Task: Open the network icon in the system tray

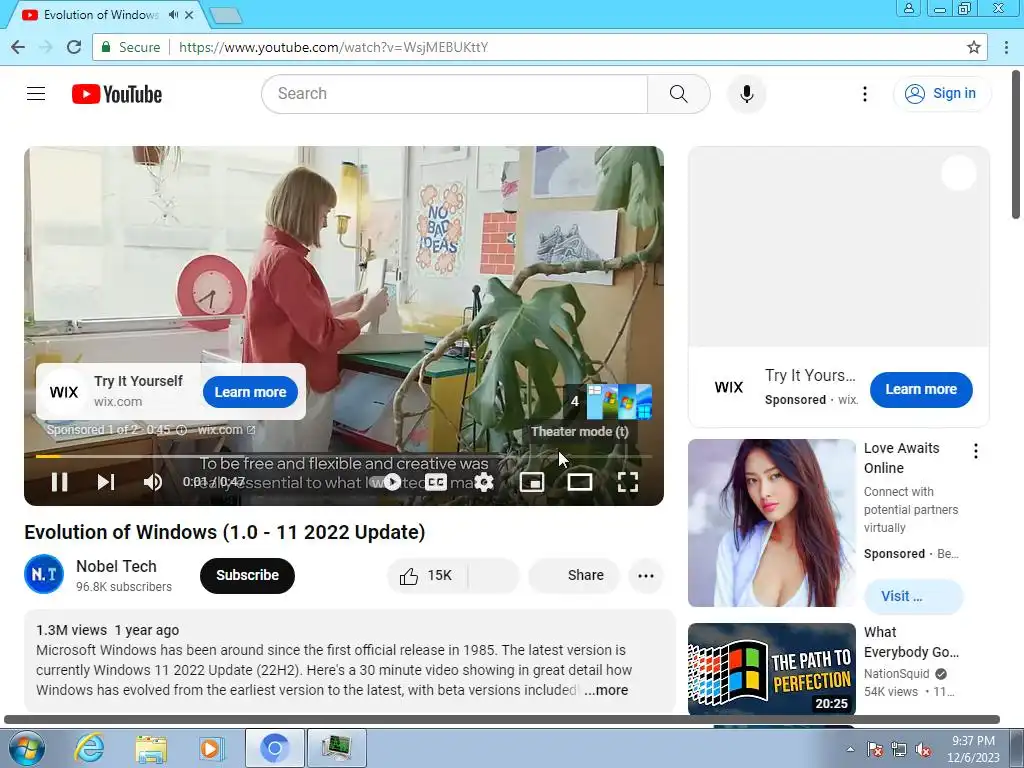Action: point(899,749)
